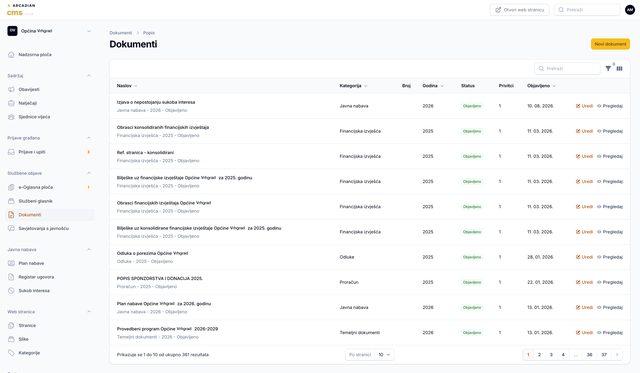Sort the table by Naslov column

coord(127,86)
